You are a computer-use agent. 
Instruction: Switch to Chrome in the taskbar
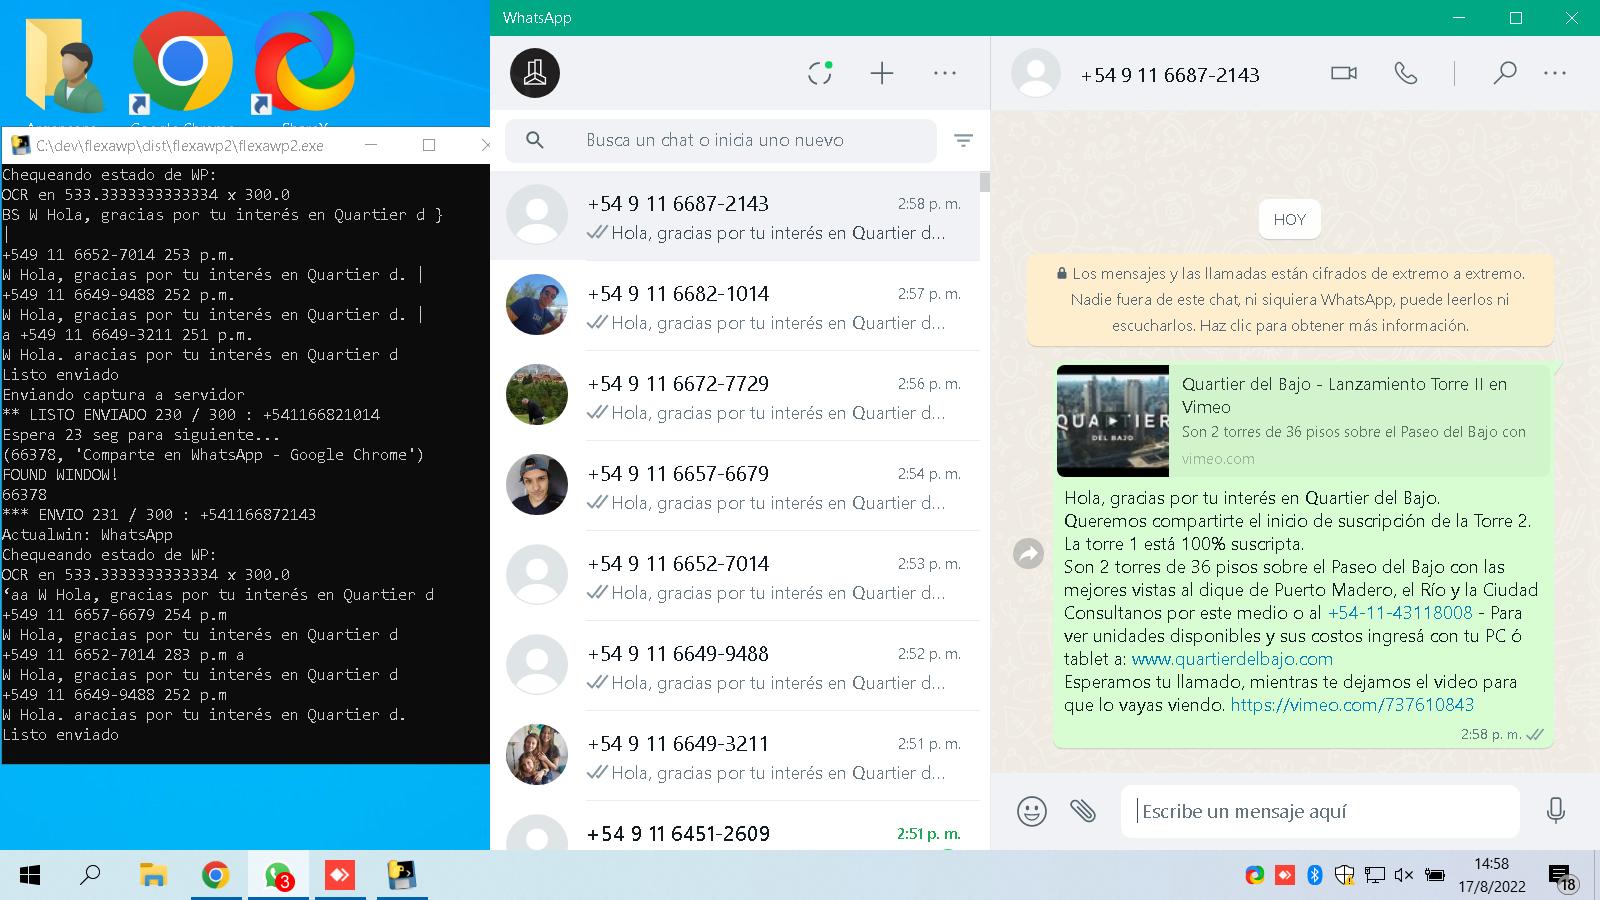[x=215, y=876]
